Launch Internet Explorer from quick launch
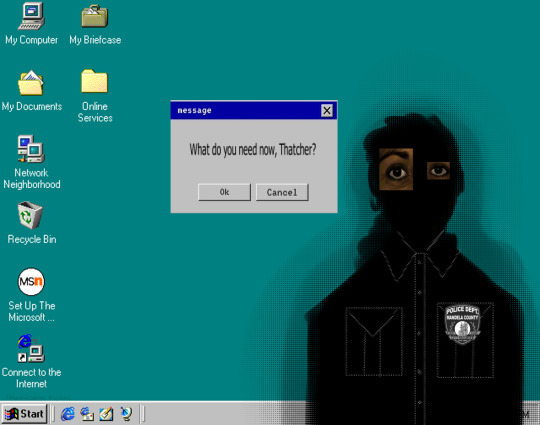Screen dimensions: 540x425 click(x=68, y=414)
